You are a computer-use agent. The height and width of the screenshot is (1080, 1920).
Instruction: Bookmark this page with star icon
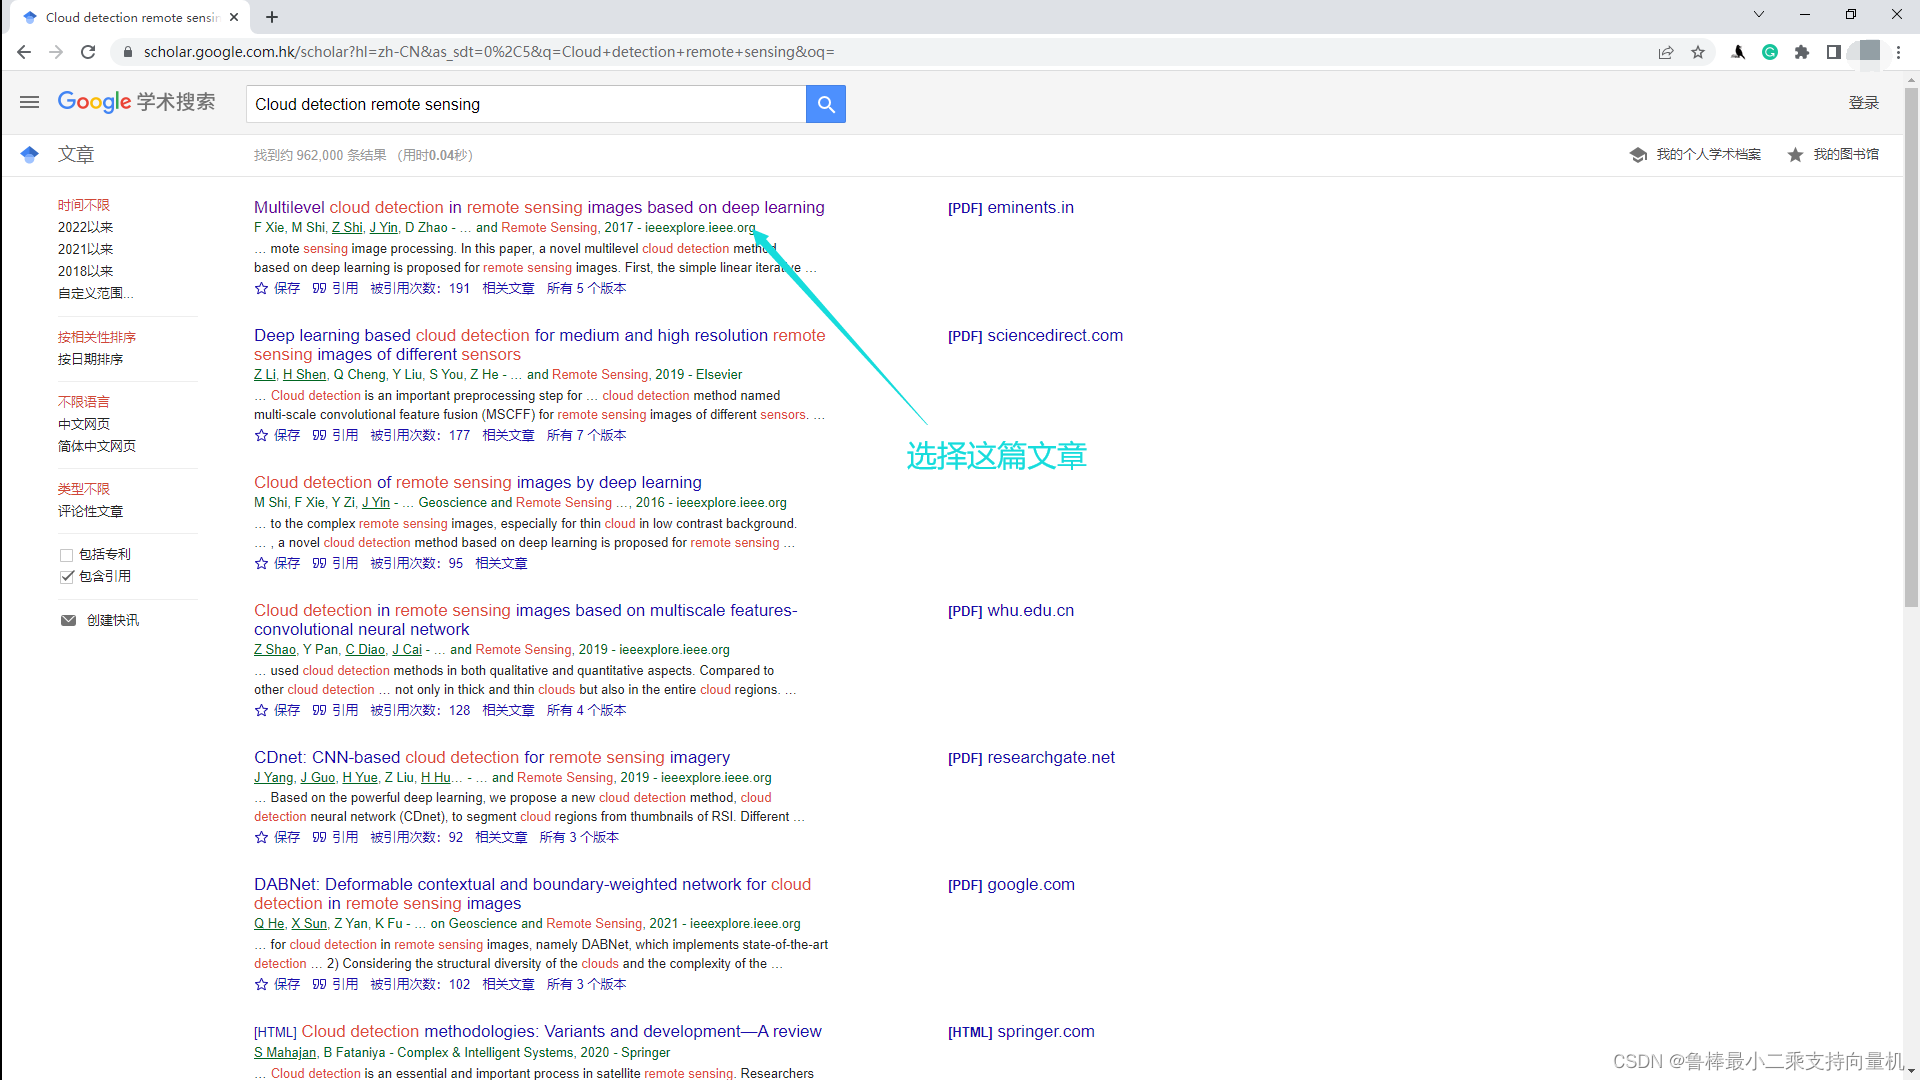point(1698,52)
